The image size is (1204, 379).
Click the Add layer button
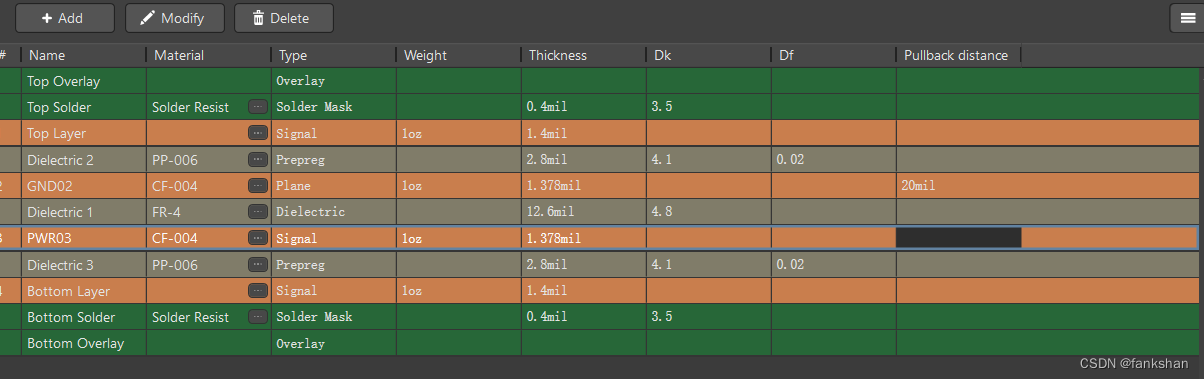coord(64,18)
